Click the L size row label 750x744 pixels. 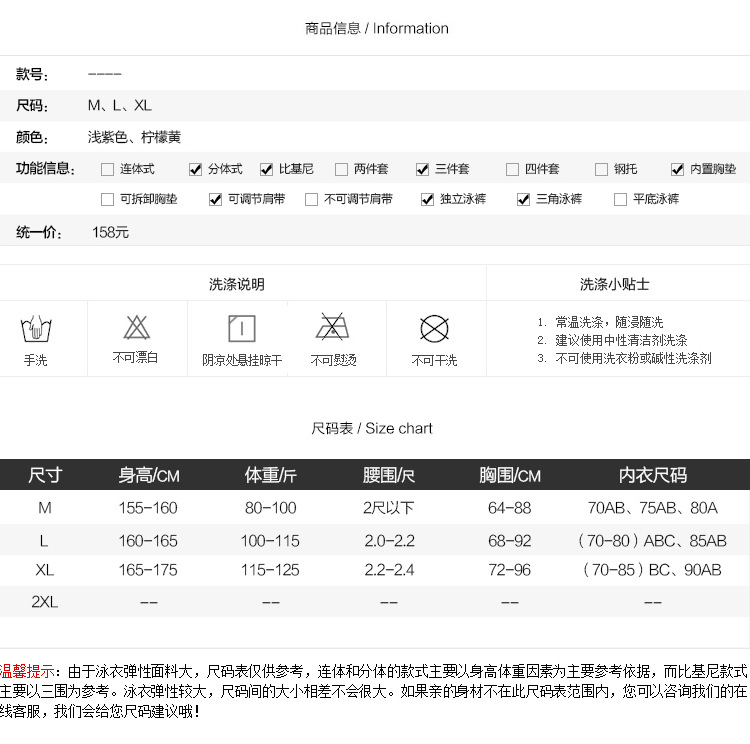[44, 541]
